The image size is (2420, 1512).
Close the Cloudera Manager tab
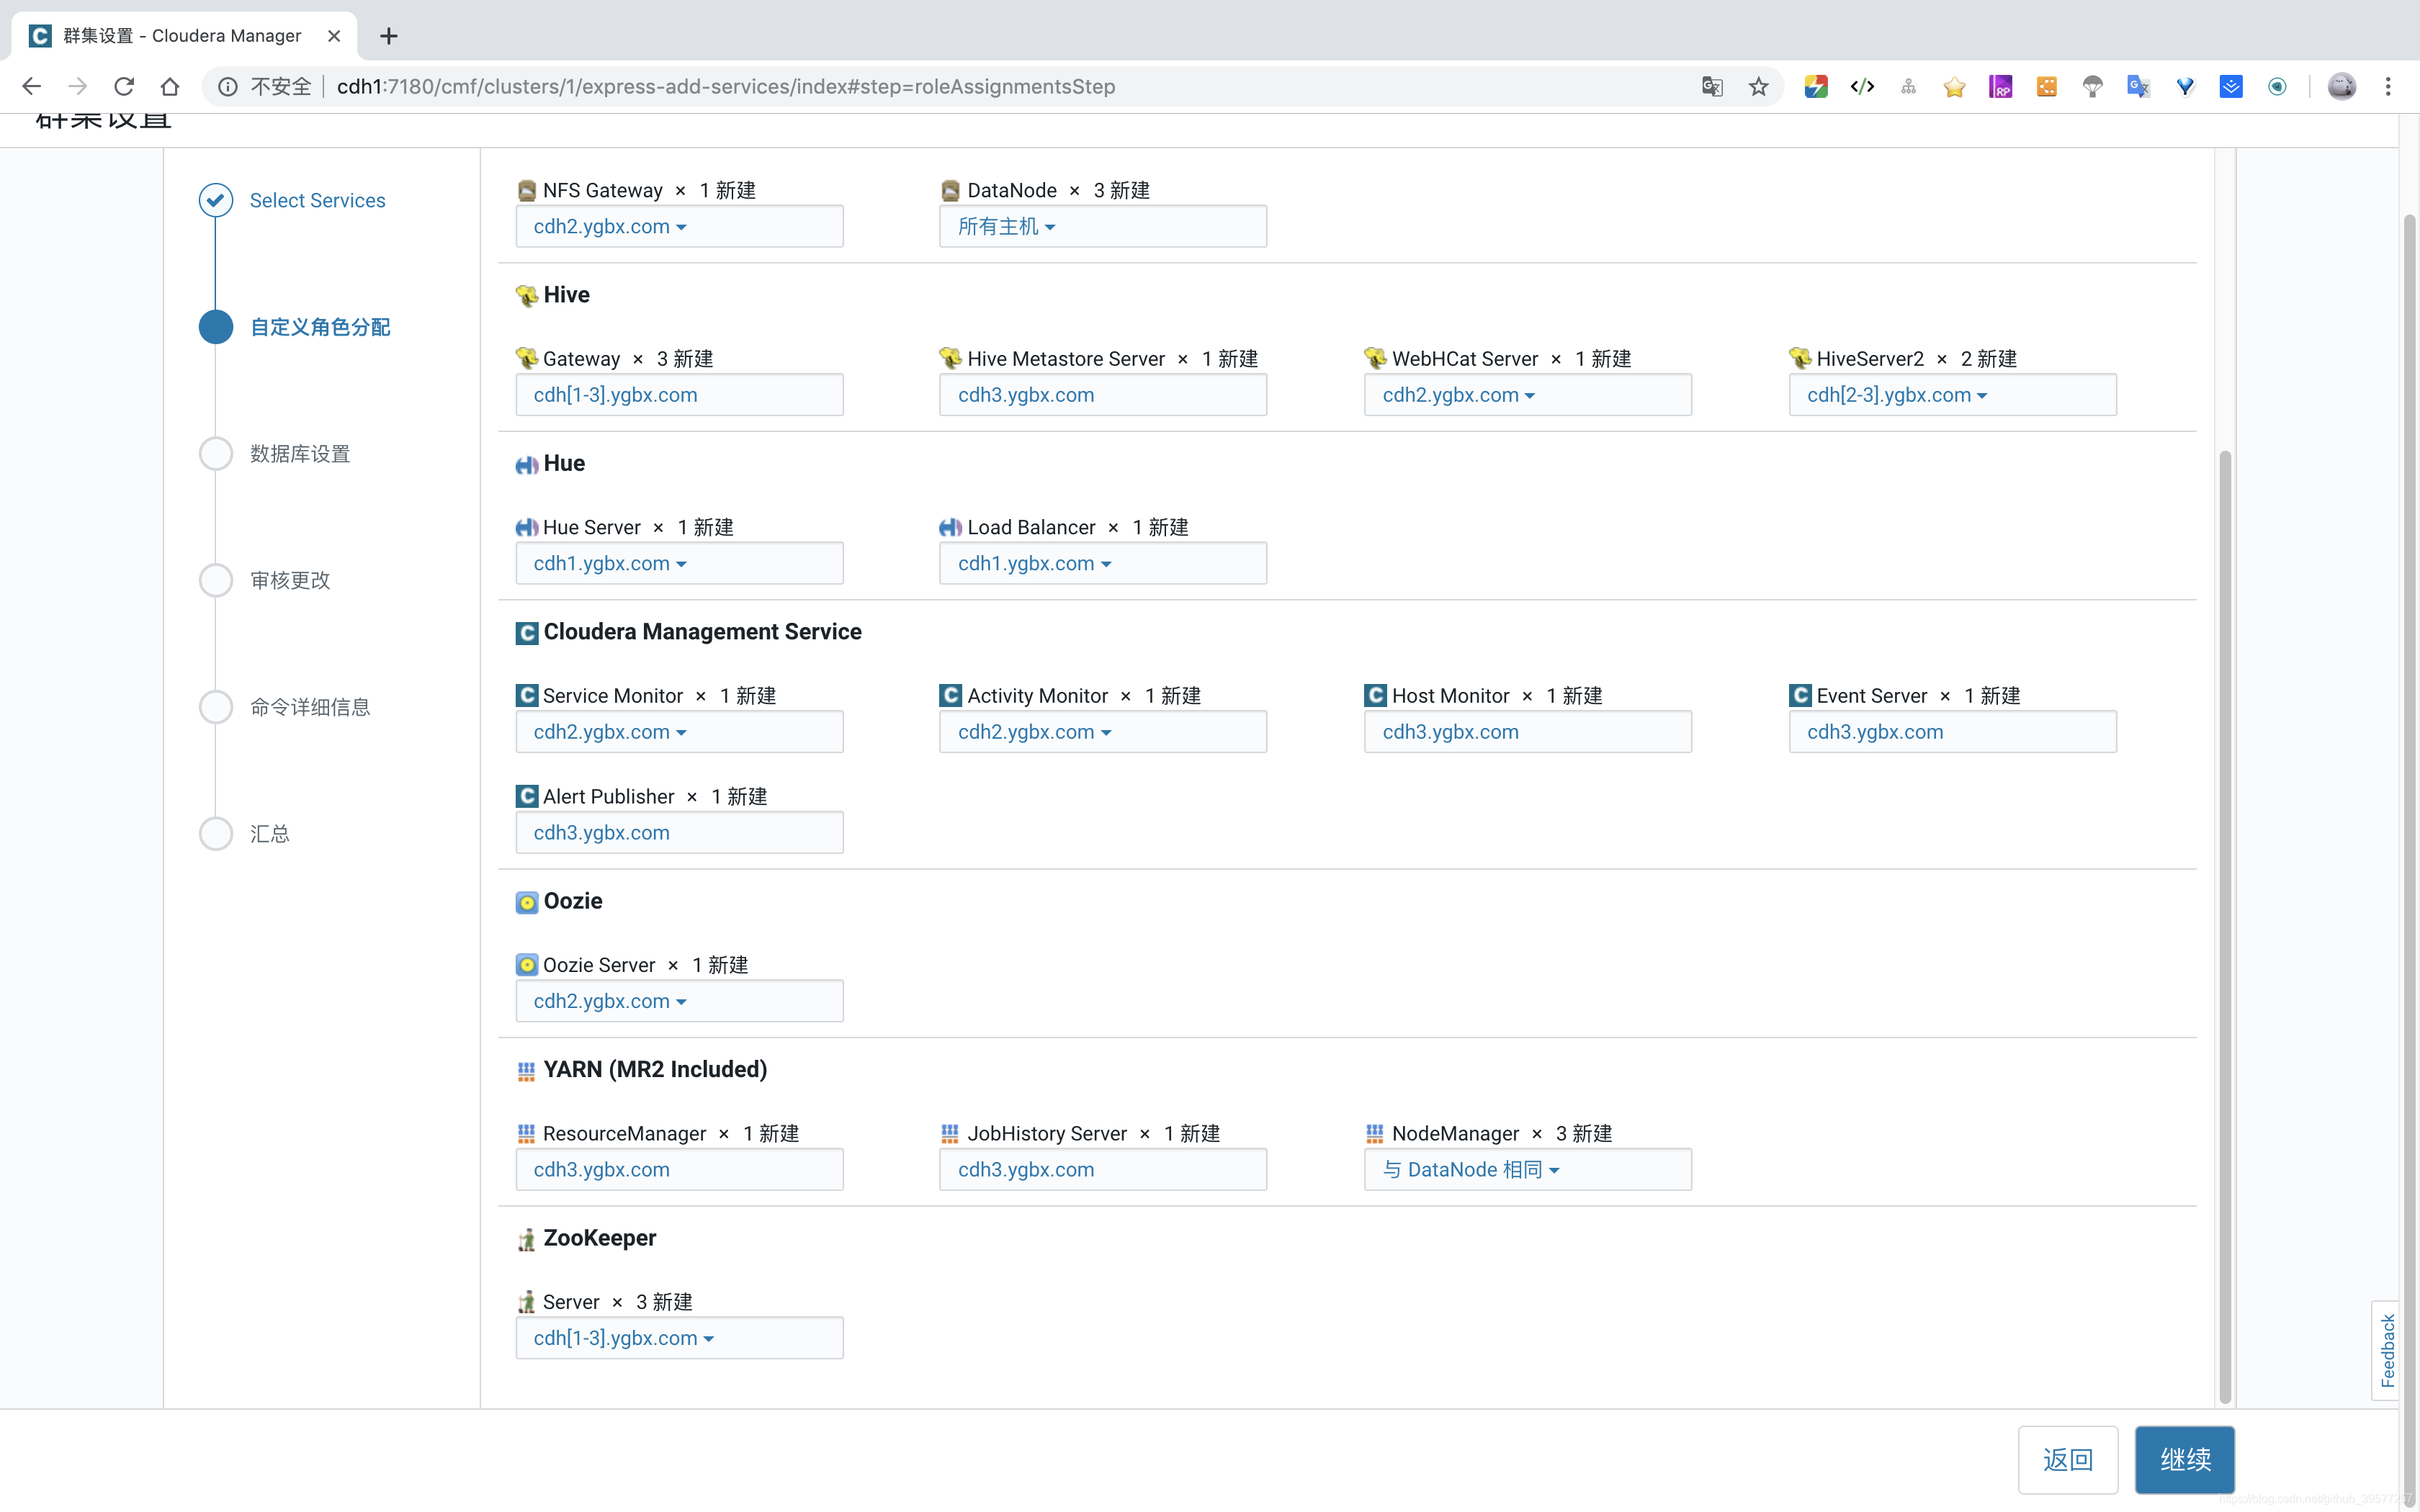click(334, 36)
